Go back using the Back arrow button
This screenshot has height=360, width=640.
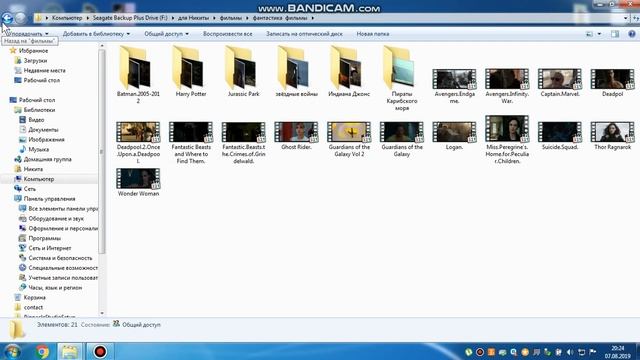[7, 18]
